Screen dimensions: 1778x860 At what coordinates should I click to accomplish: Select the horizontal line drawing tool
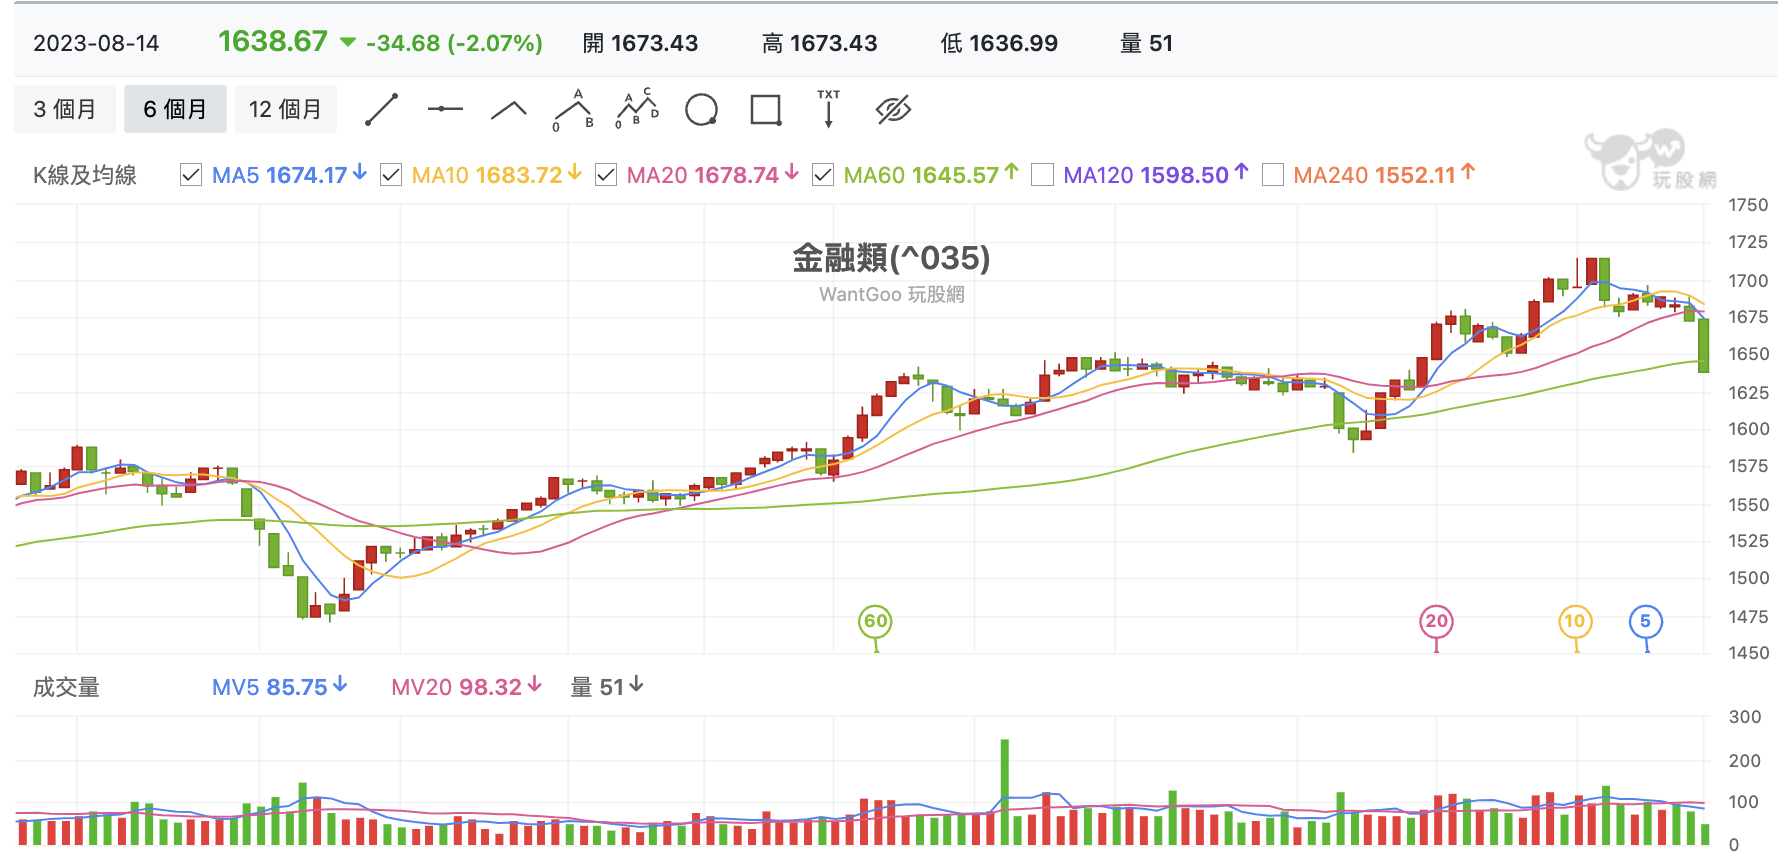click(445, 109)
